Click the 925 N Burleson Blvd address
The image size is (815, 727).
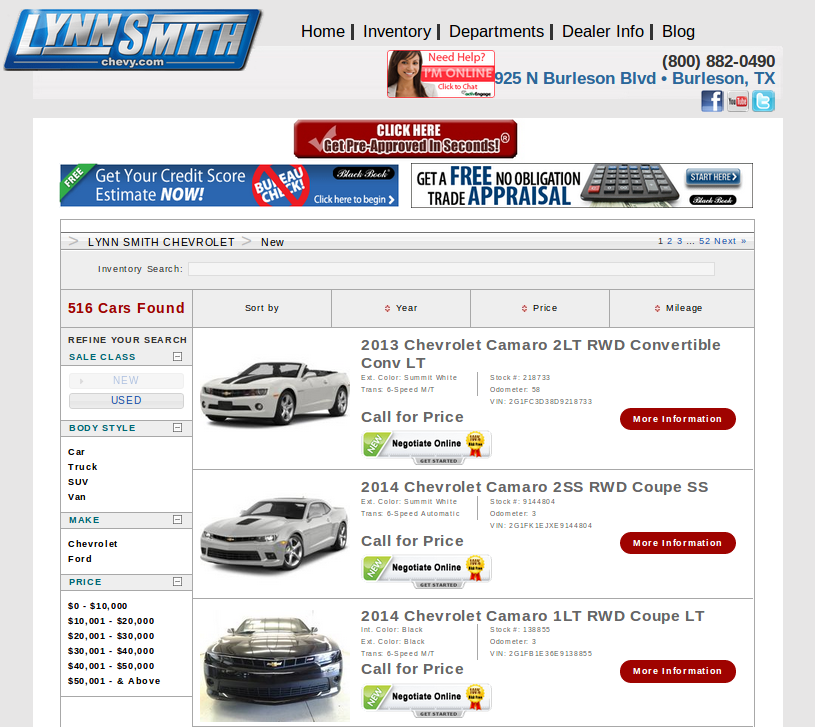635,78
